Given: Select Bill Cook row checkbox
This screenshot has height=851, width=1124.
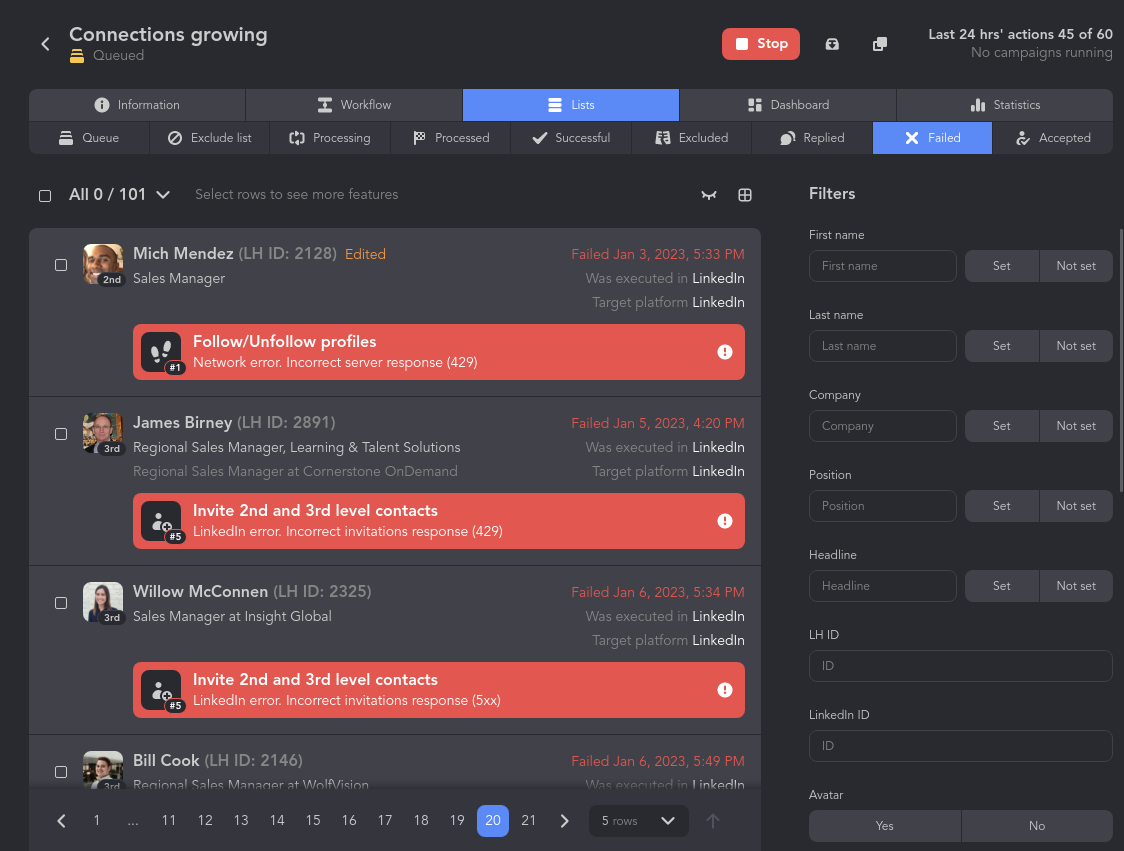Looking at the screenshot, I should click(61, 772).
